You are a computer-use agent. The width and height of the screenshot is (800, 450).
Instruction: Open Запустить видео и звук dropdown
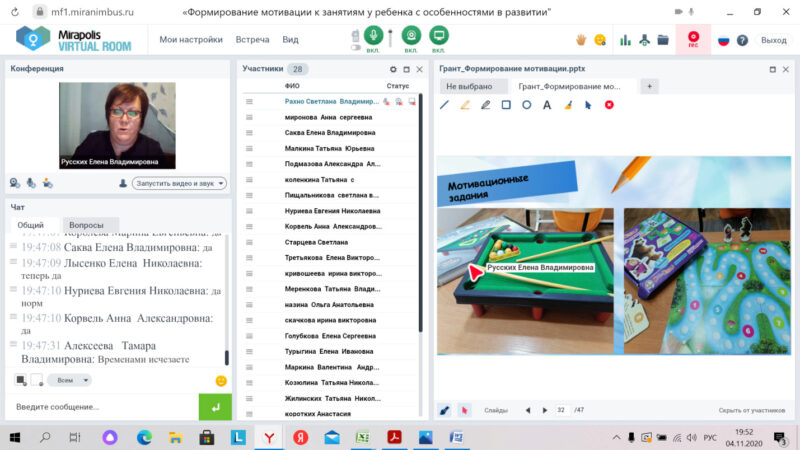[x=180, y=183]
